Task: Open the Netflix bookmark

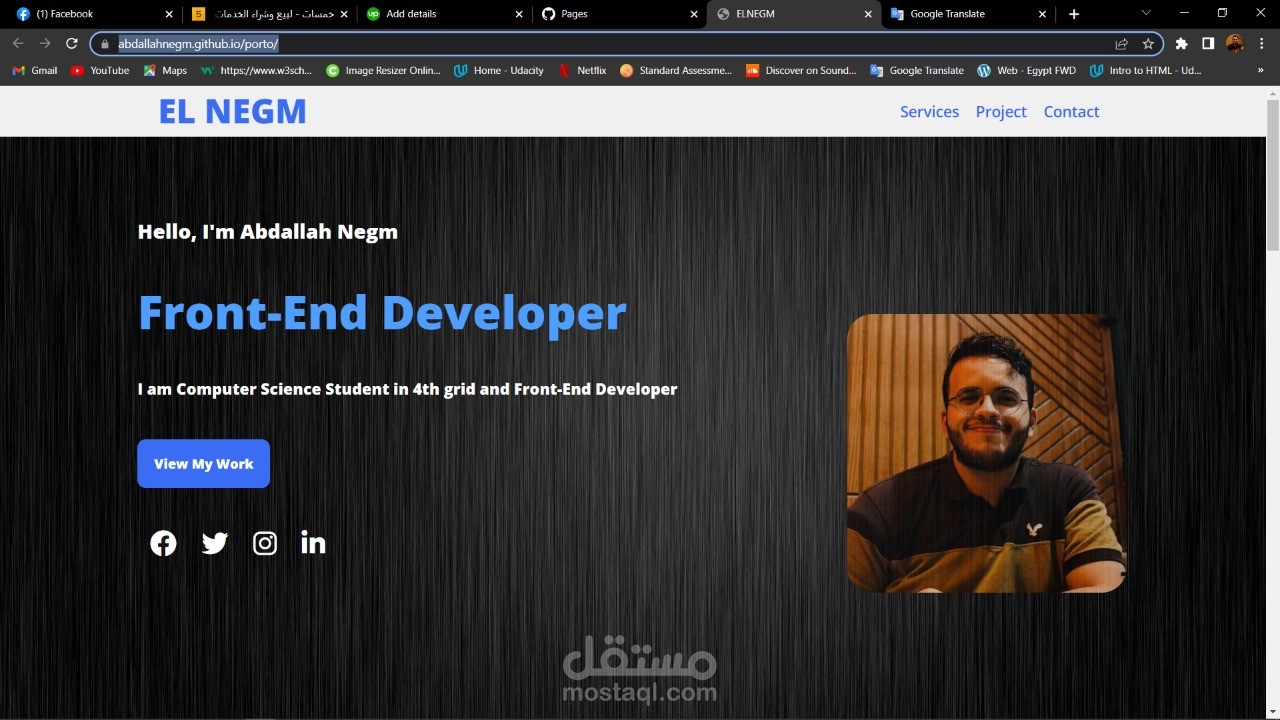Action: point(582,71)
